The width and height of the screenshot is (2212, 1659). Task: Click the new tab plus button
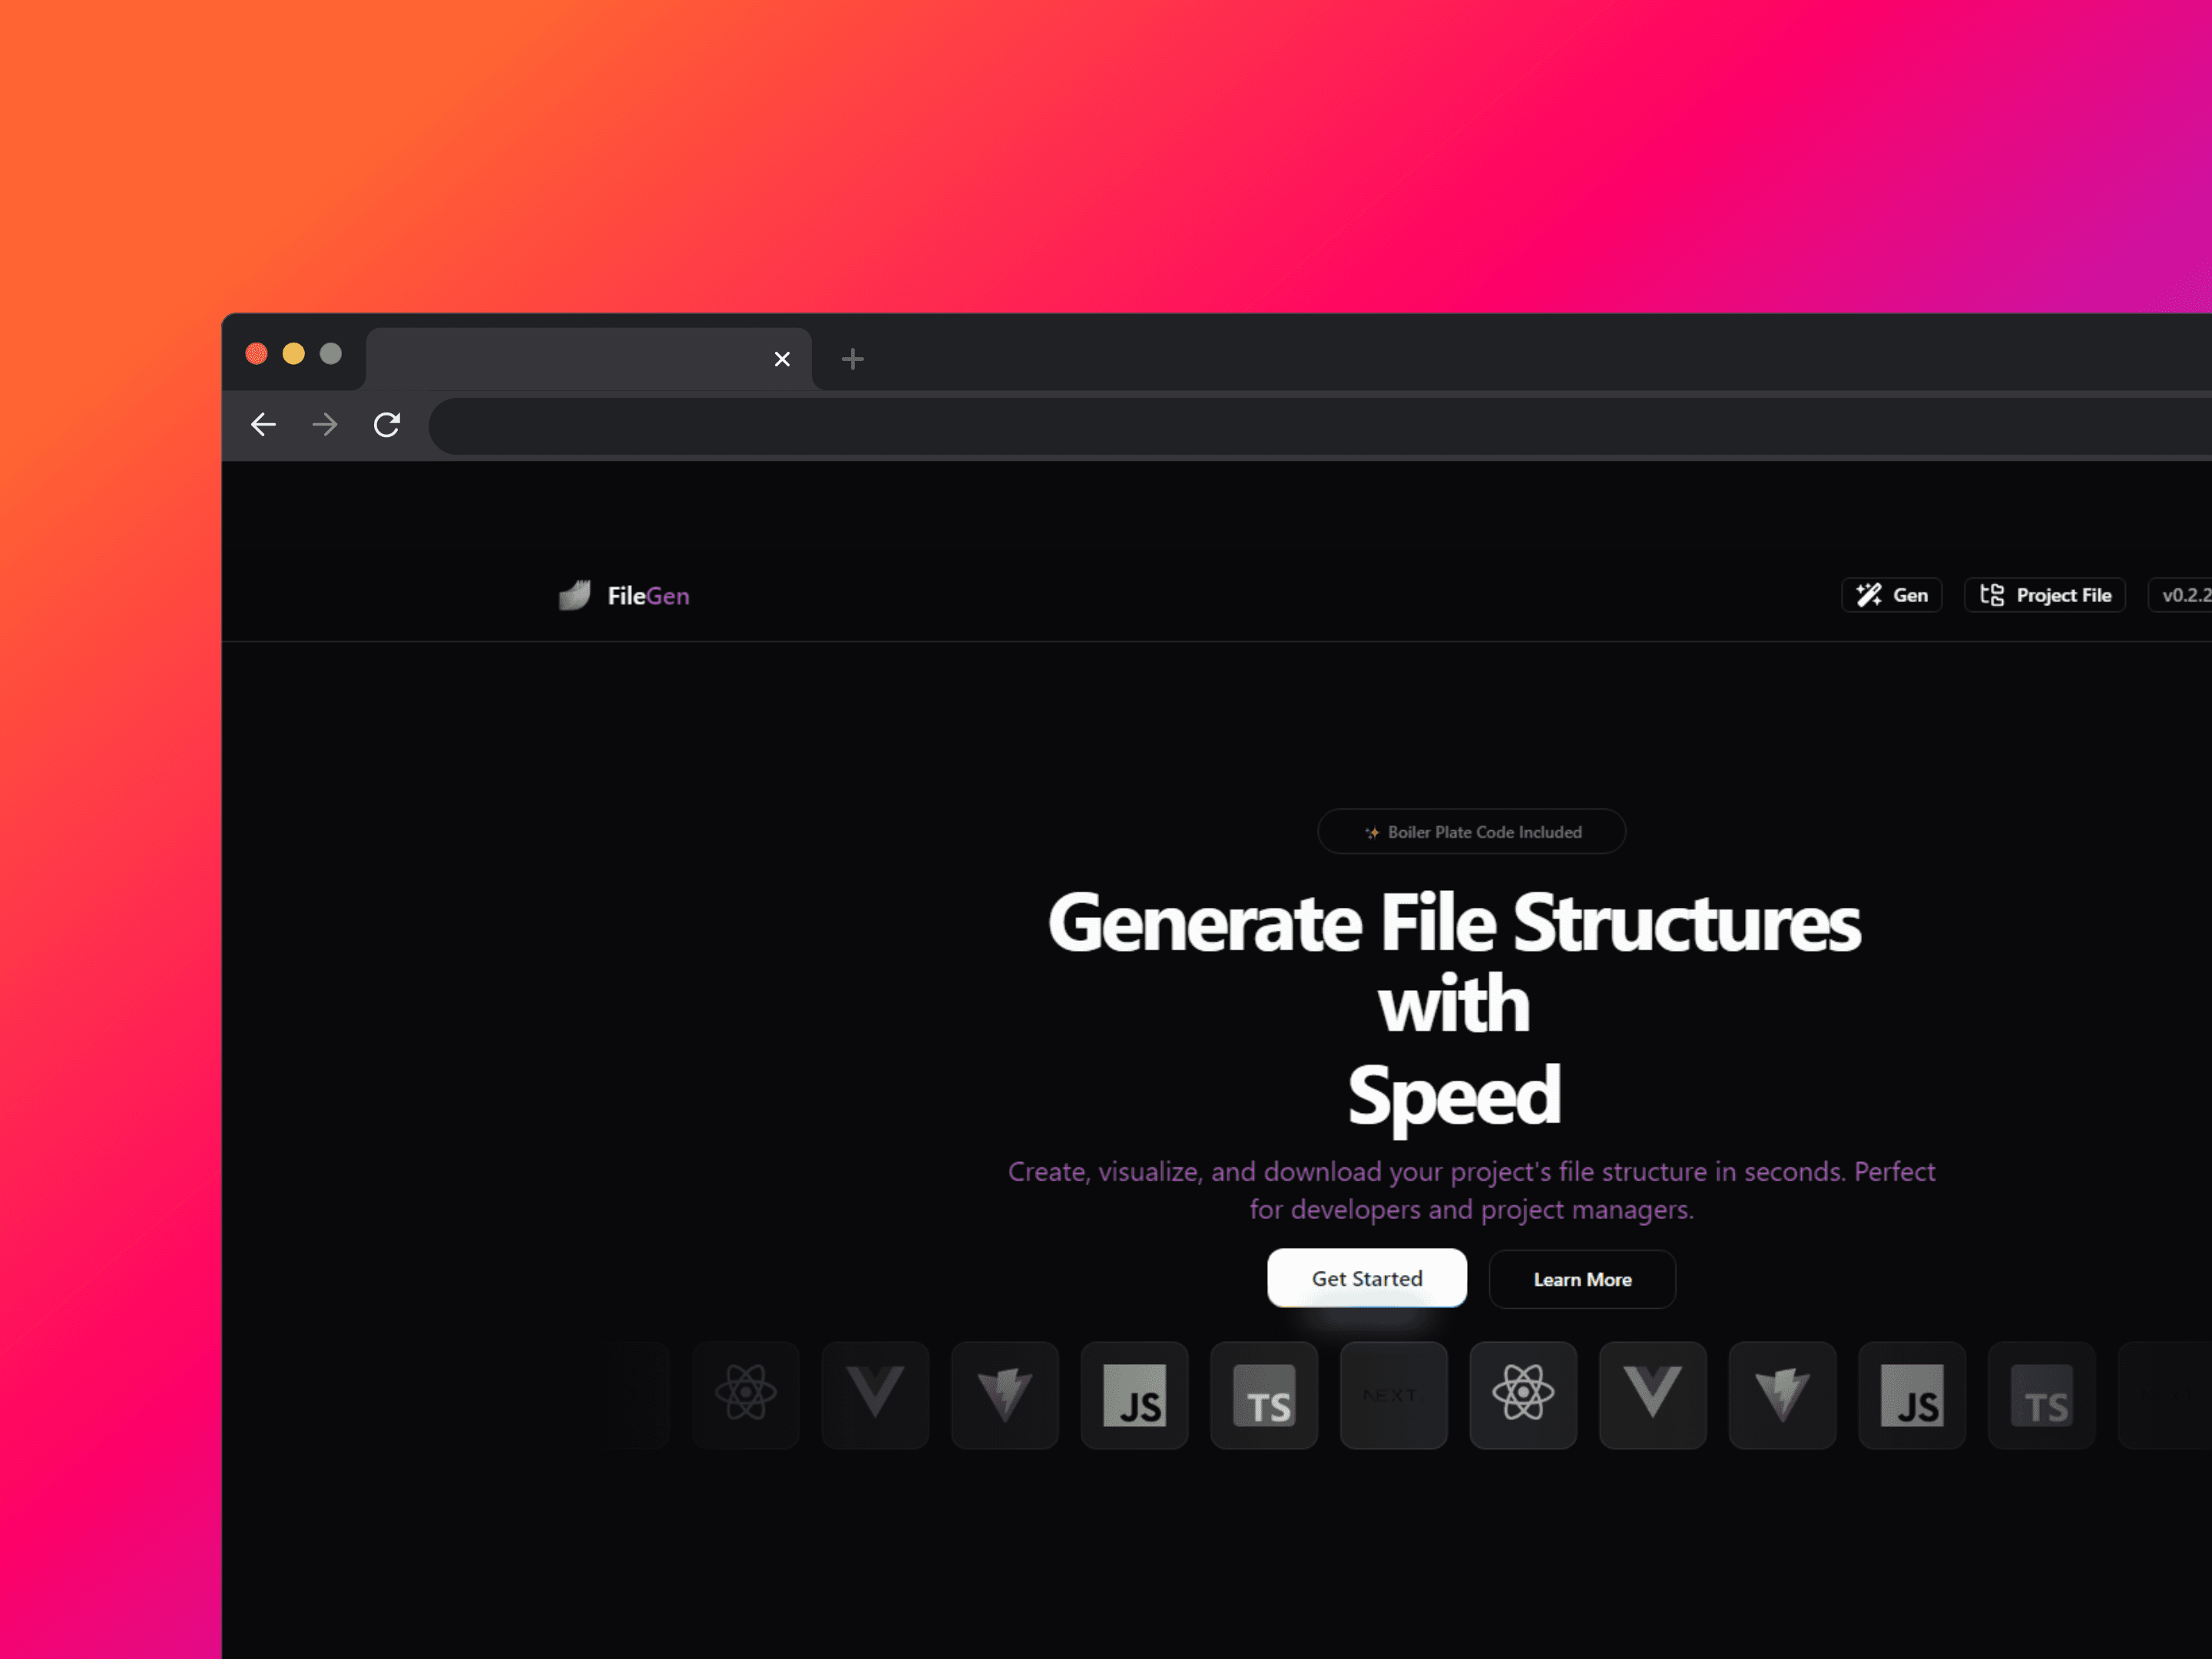(x=855, y=359)
